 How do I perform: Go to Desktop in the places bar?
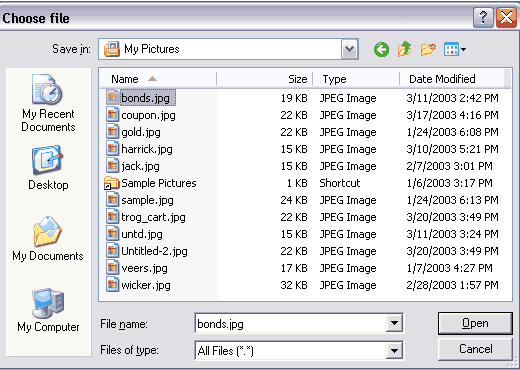pyautogui.click(x=48, y=167)
